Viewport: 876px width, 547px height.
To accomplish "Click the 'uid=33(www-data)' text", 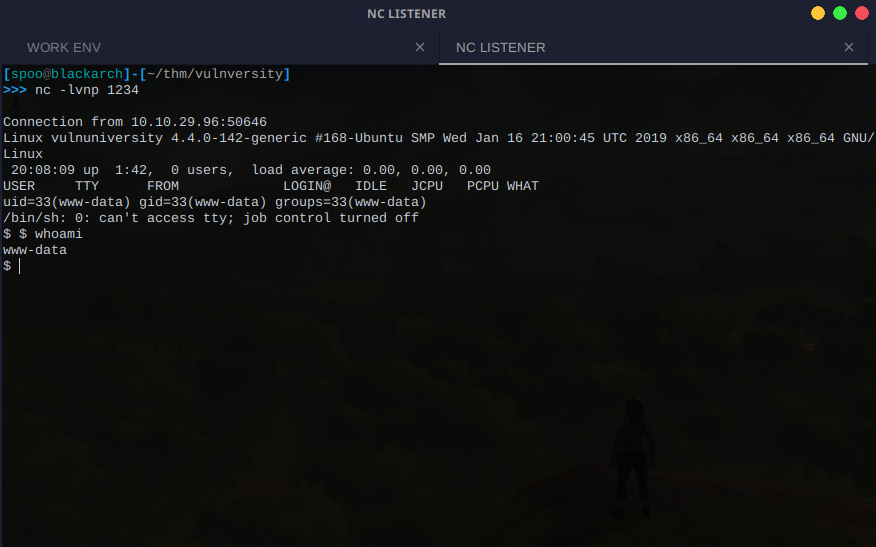I will pos(66,202).
